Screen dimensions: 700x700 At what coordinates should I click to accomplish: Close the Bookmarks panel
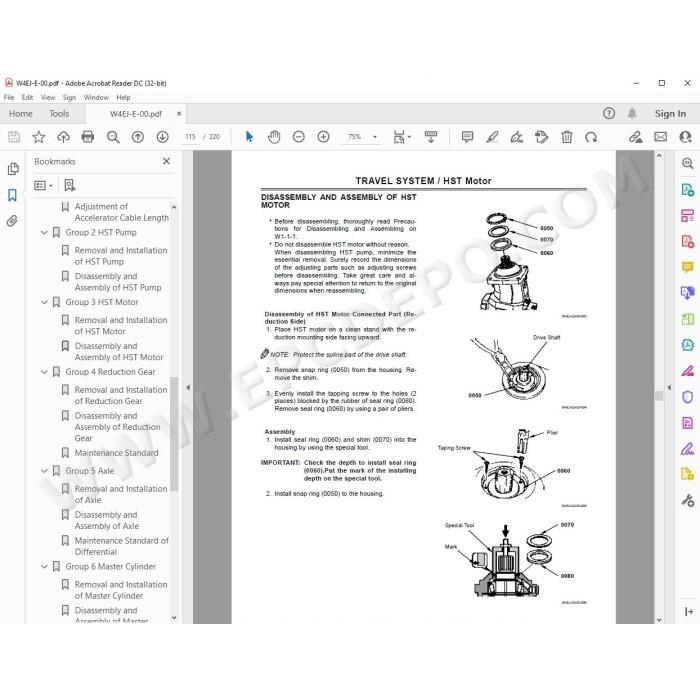[x=167, y=161]
